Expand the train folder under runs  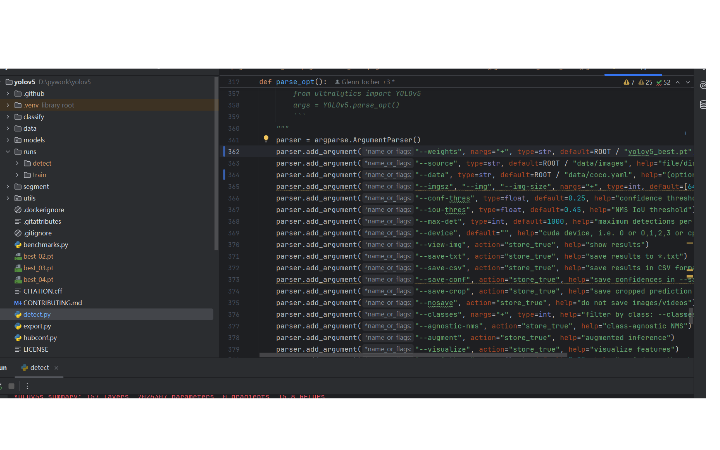tap(17, 175)
